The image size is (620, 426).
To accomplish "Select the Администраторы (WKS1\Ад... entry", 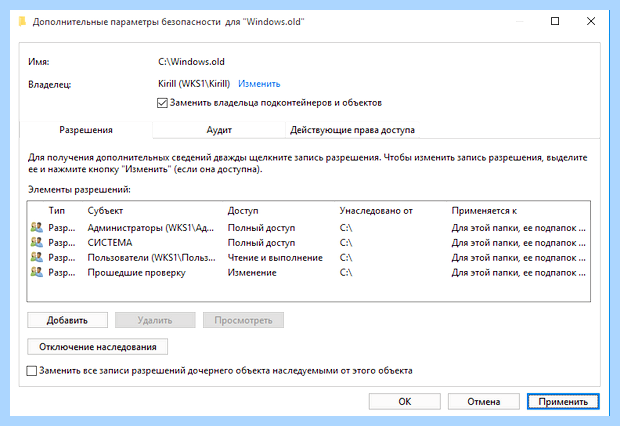I will pyautogui.click(x=308, y=227).
